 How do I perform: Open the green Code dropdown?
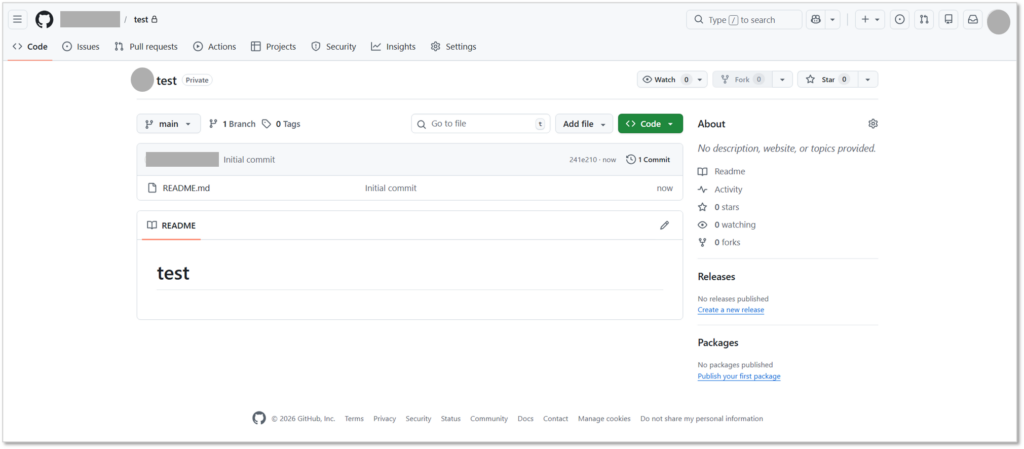(650, 124)
